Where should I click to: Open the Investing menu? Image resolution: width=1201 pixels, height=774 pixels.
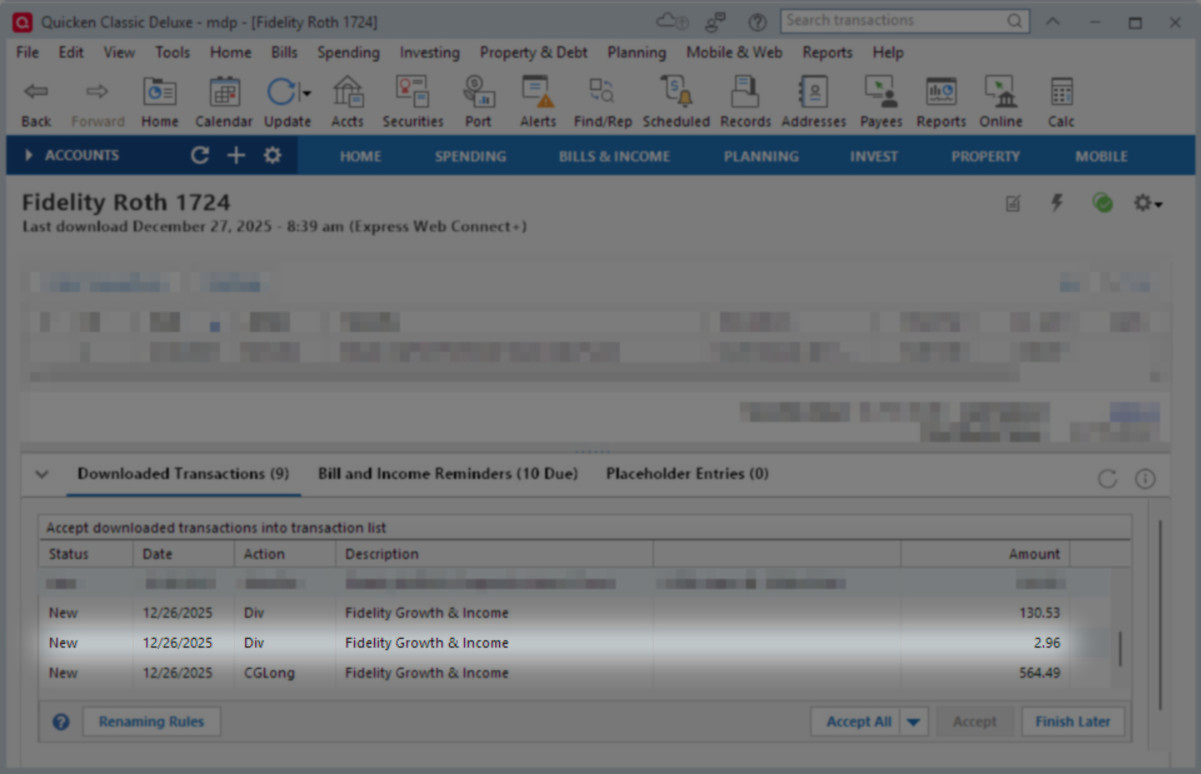click(429, 52)
